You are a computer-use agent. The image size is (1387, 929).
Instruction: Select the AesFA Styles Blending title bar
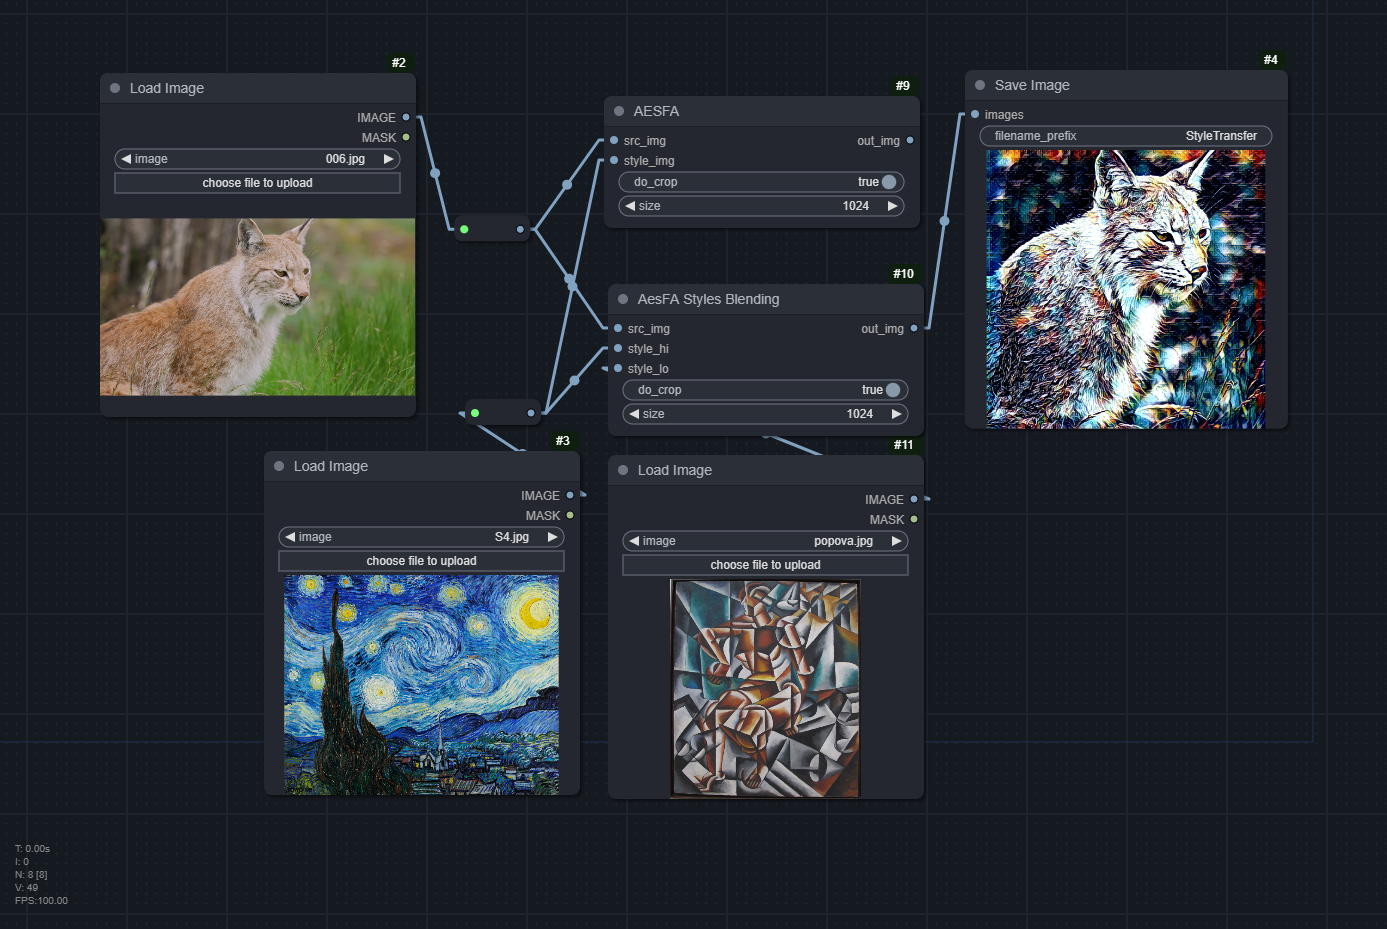(766, 299)
